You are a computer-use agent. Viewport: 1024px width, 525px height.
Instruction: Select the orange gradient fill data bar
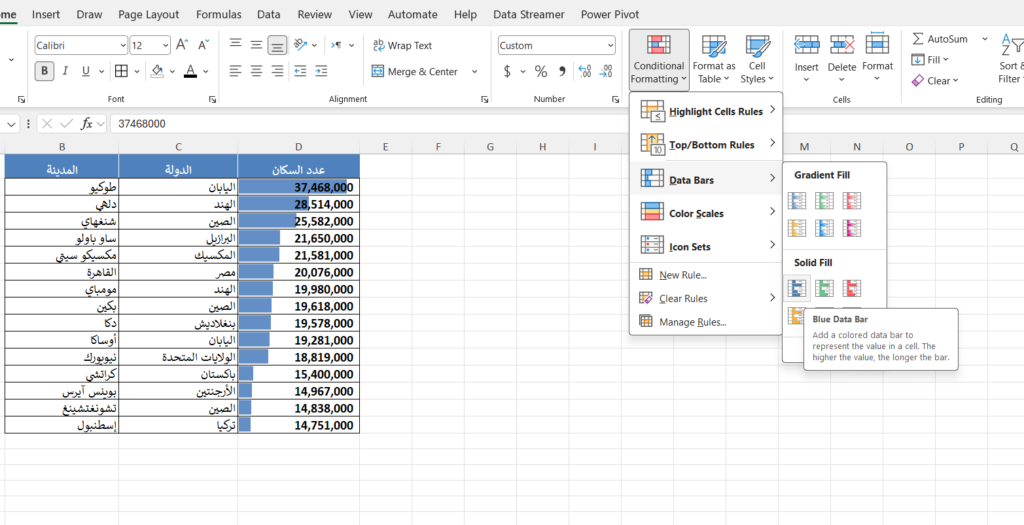(x=797, y=228)
